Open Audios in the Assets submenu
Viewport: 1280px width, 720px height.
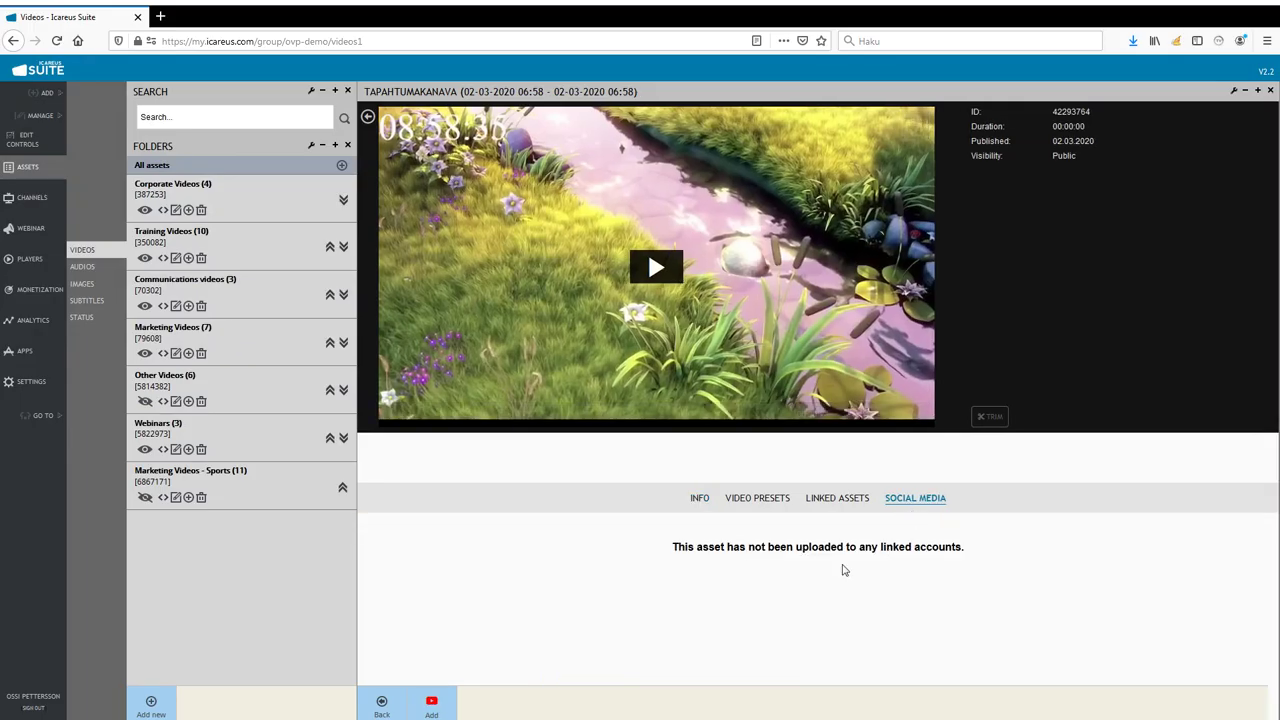pyautogui.click(x=82, y=267)
